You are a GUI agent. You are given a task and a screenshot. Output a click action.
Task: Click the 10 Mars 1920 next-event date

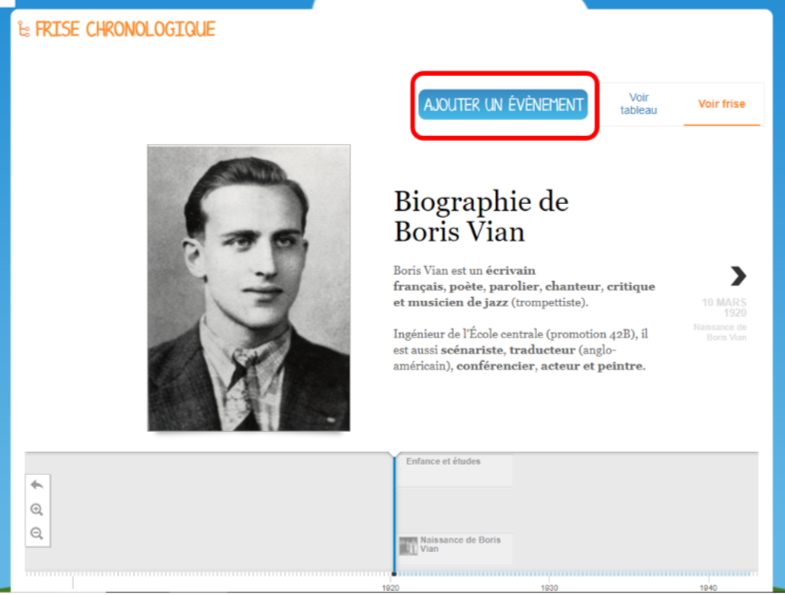[x=724, y=308]
